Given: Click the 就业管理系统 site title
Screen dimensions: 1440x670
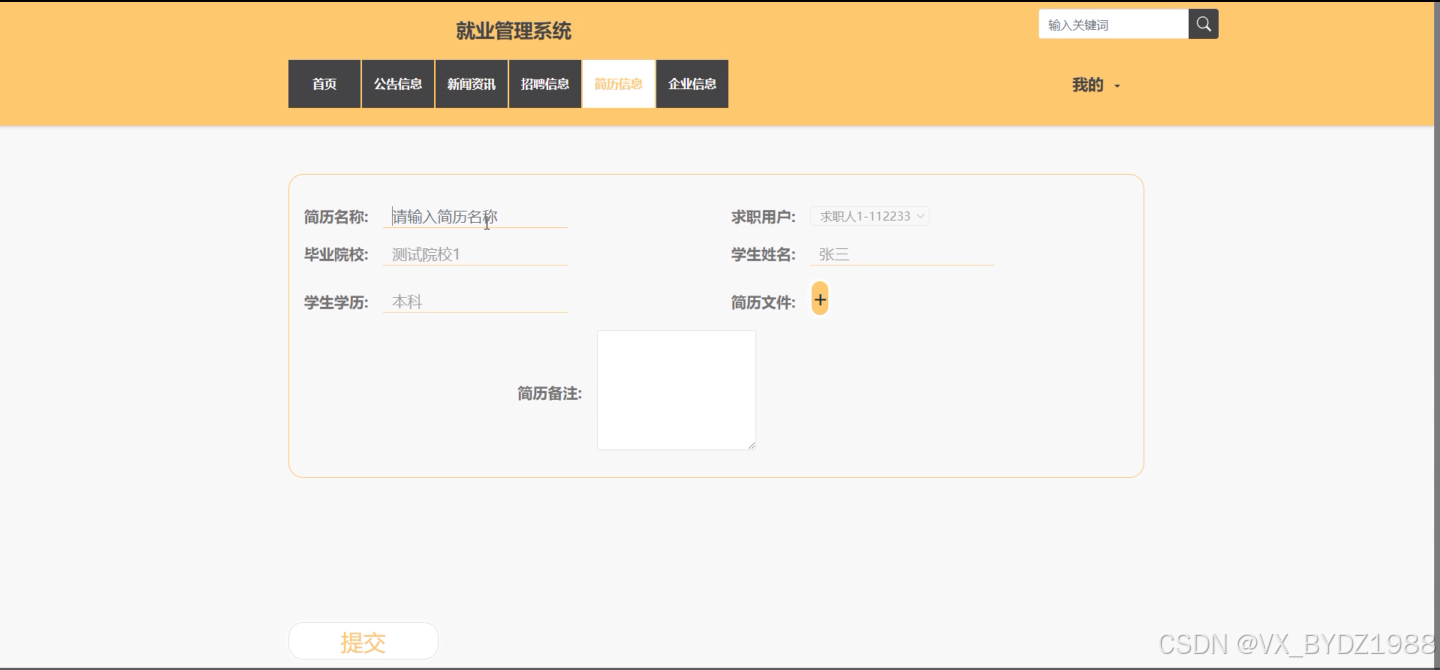Looking at the screenshot, I should coord(514,31).
